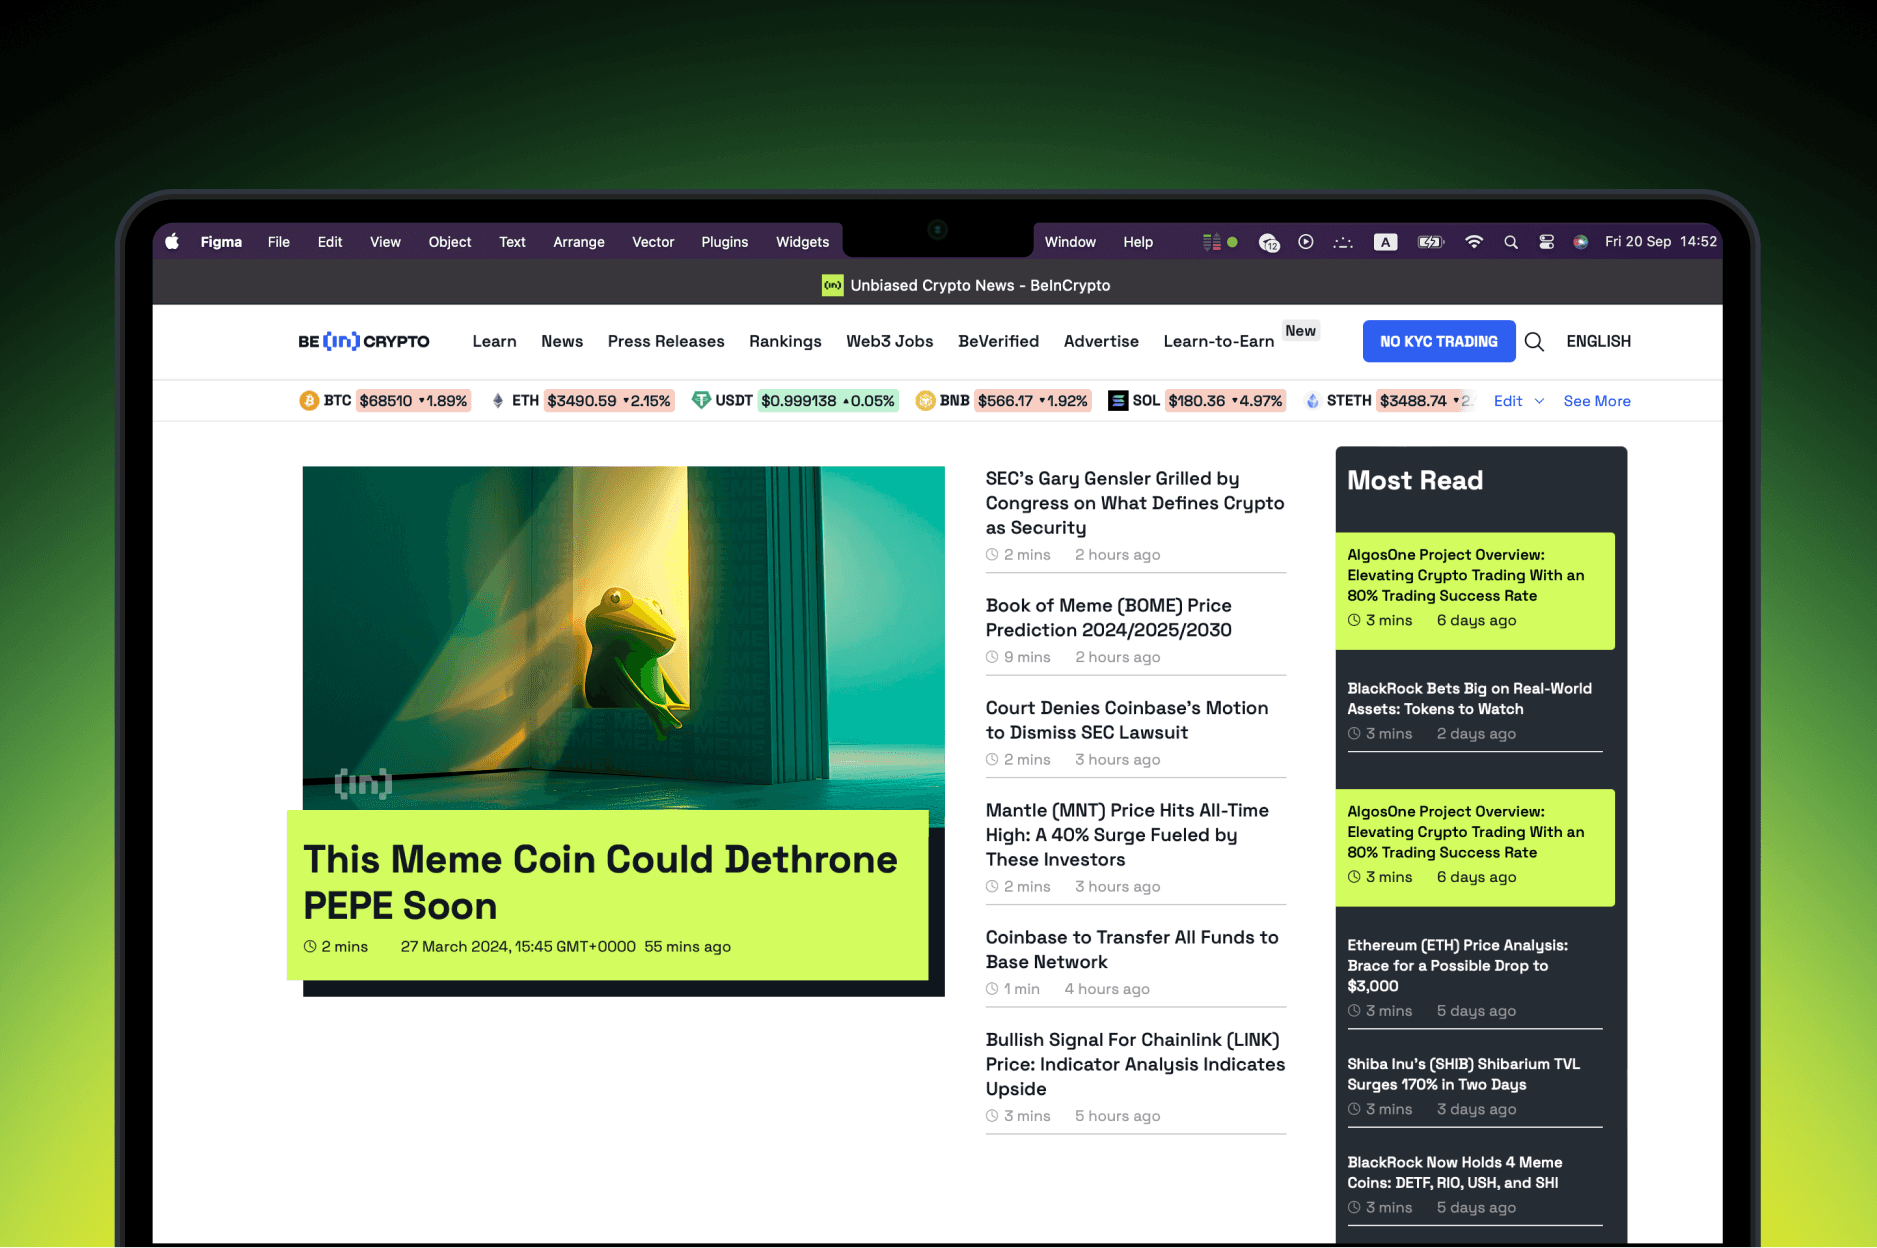
Task: Open the Widgets menu
Action: click(x=803, y=242)
